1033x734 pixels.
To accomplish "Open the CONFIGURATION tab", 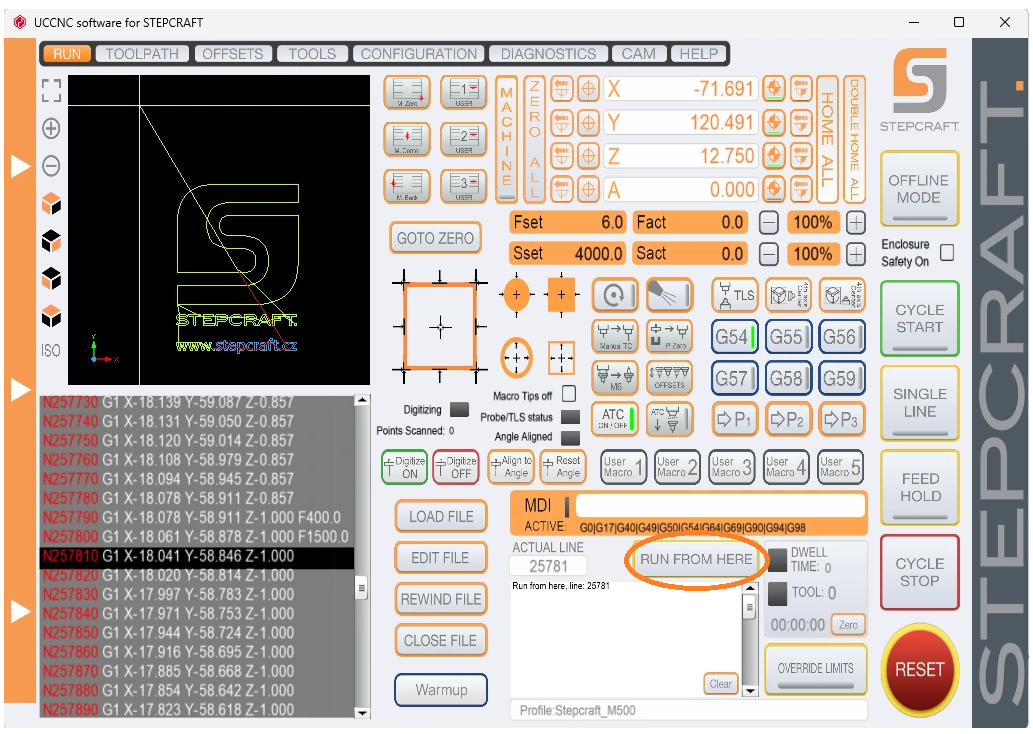I will 419,54.
